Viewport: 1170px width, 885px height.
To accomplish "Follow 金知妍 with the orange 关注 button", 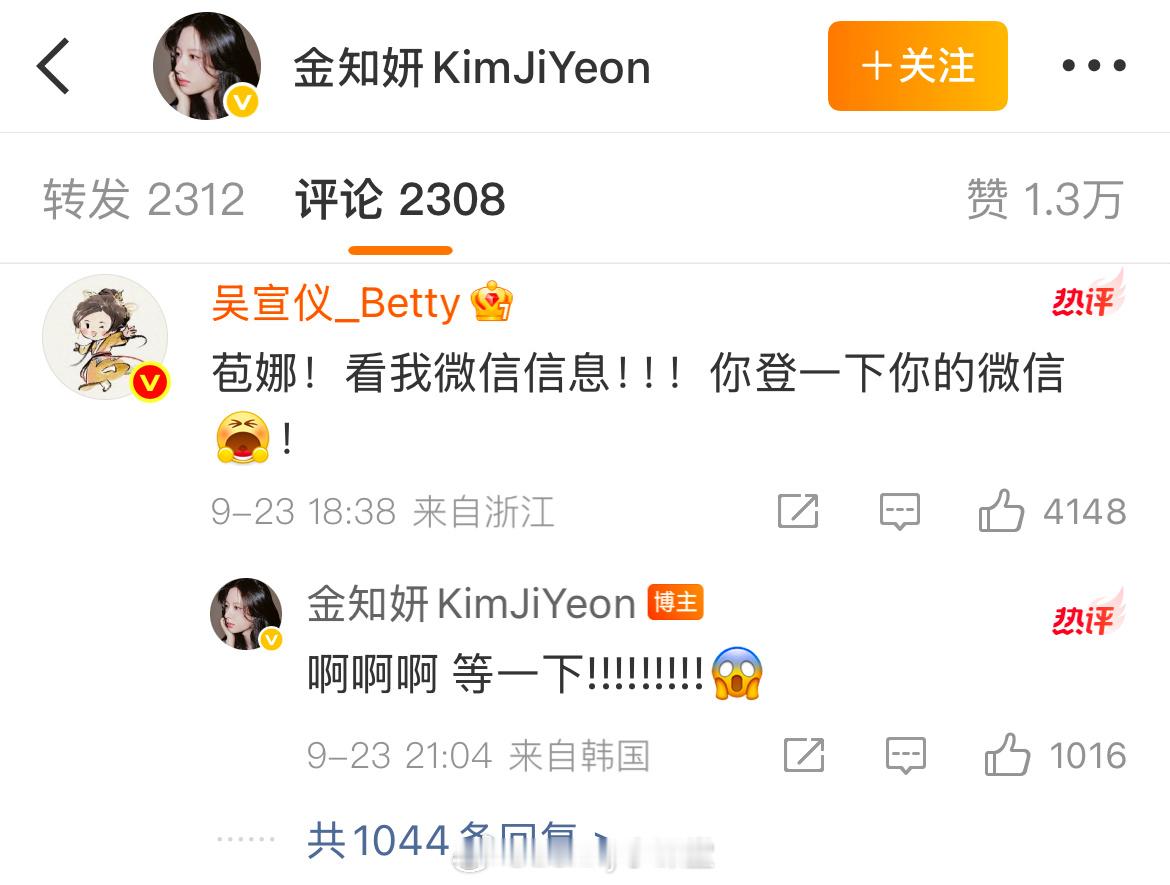I will point(917,66).
